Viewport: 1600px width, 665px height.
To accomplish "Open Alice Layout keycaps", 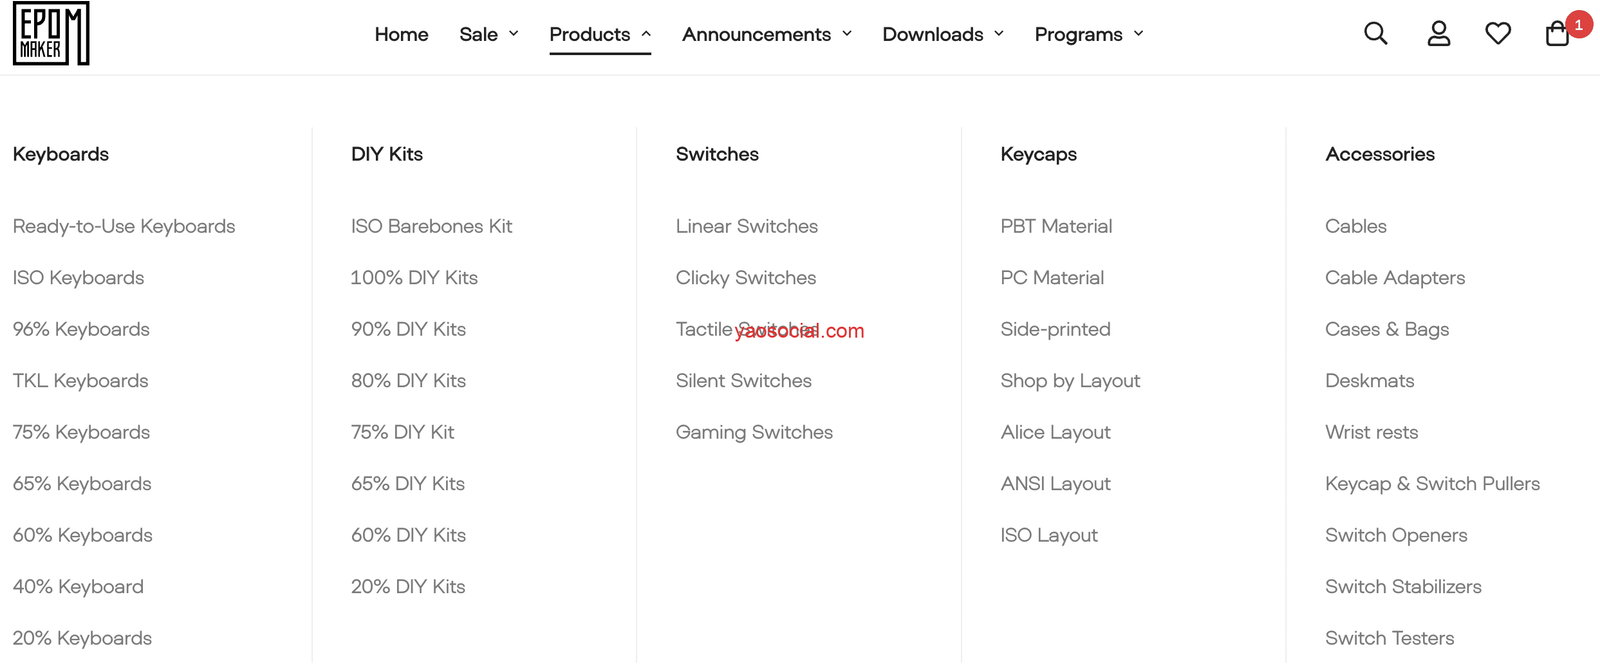I will pyautogui.click(x=1055, y=432).
